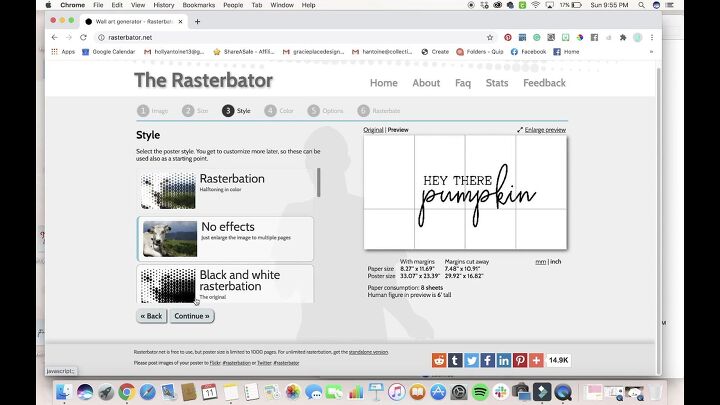Pick Black and white rasterbation style

point(225,284)
